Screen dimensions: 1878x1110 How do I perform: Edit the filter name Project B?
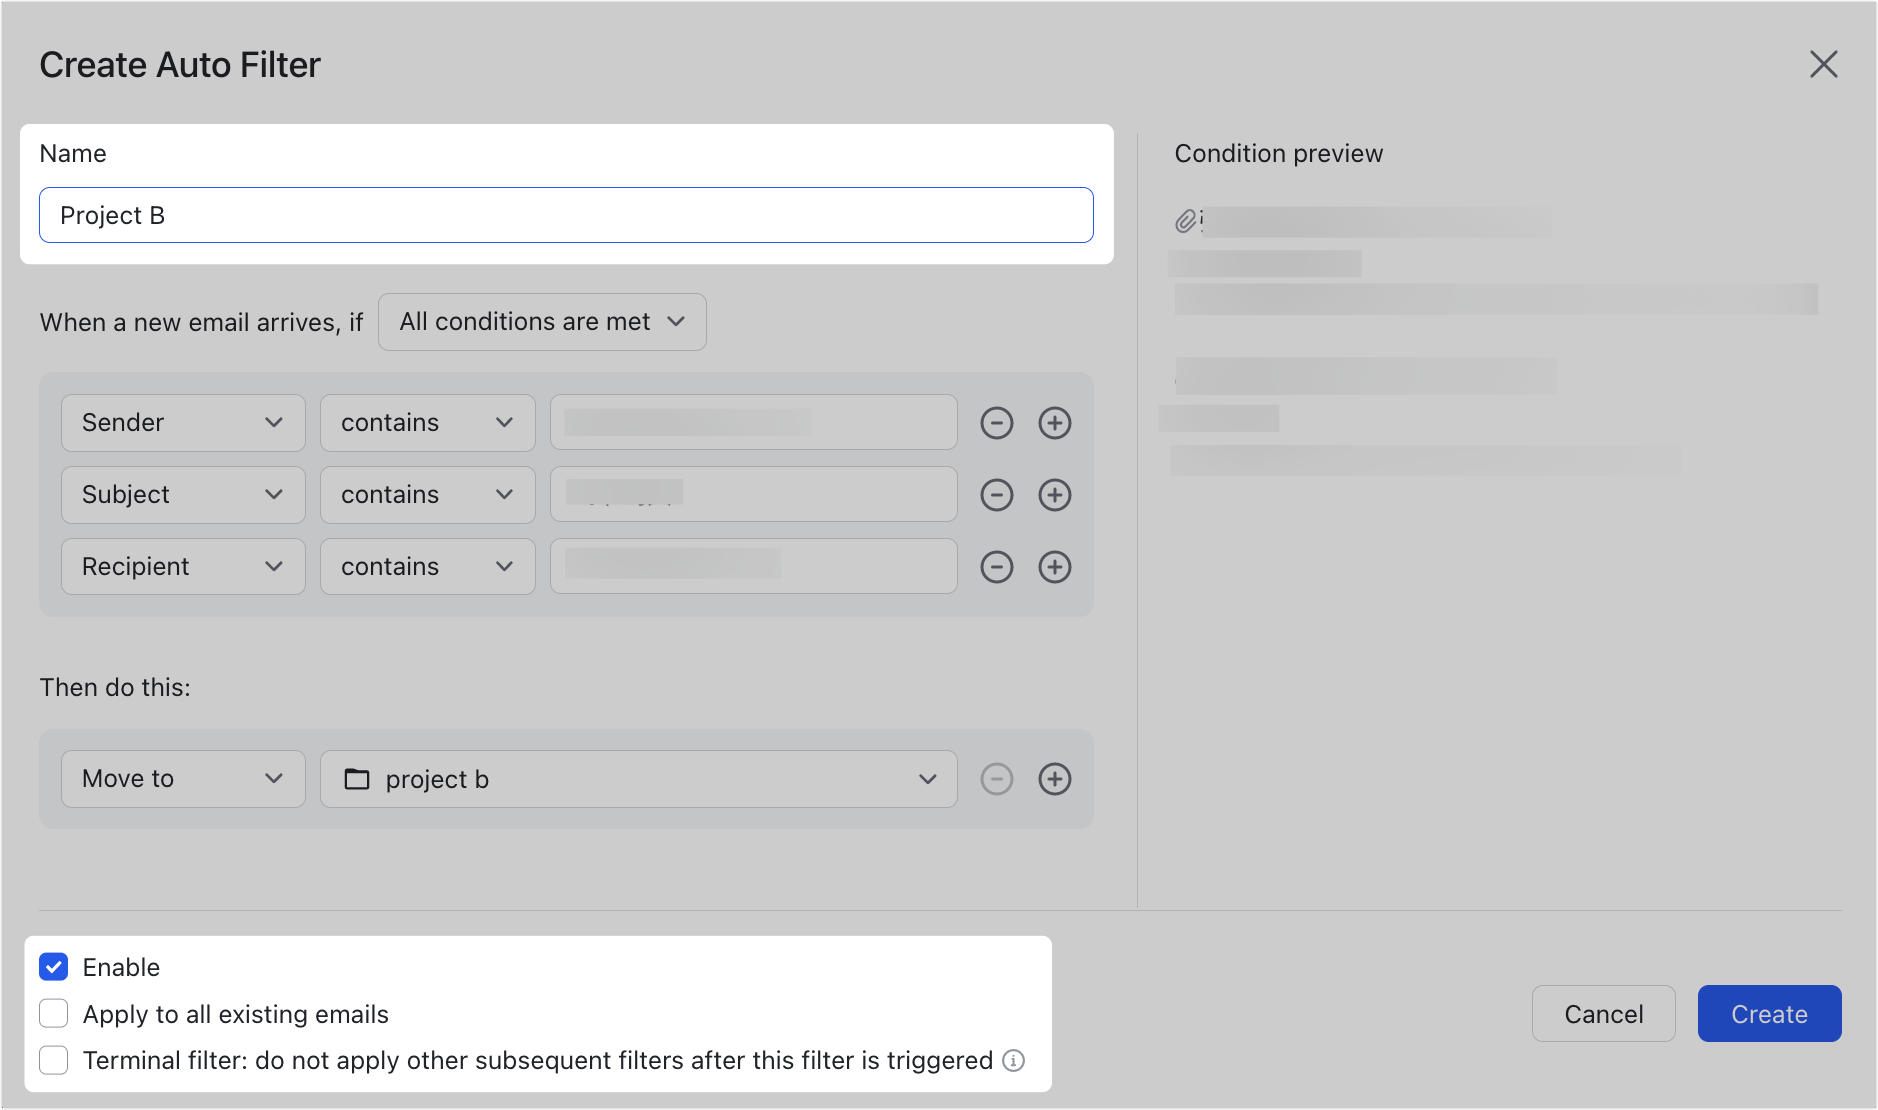(565, 215)
